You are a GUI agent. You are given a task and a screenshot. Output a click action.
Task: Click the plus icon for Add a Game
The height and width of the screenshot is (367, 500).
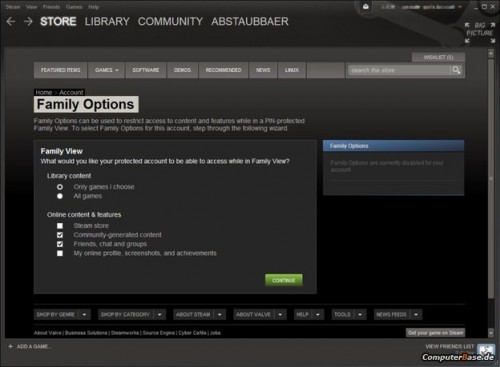click(10, 346)
